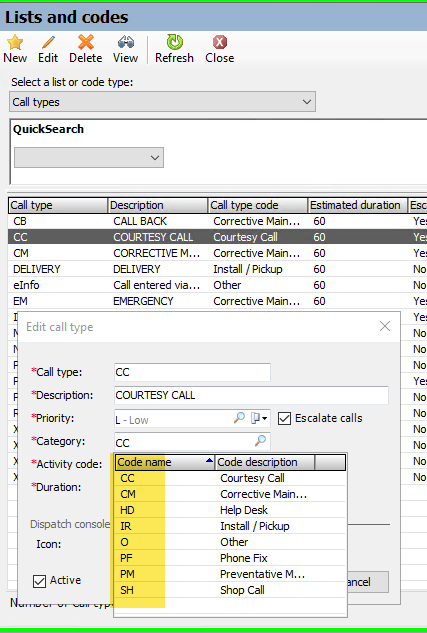The height and width of the screenshot is (633, 427).
Task: Toggle the Escalate calls checkbox
Action: (x=285, y=419)
